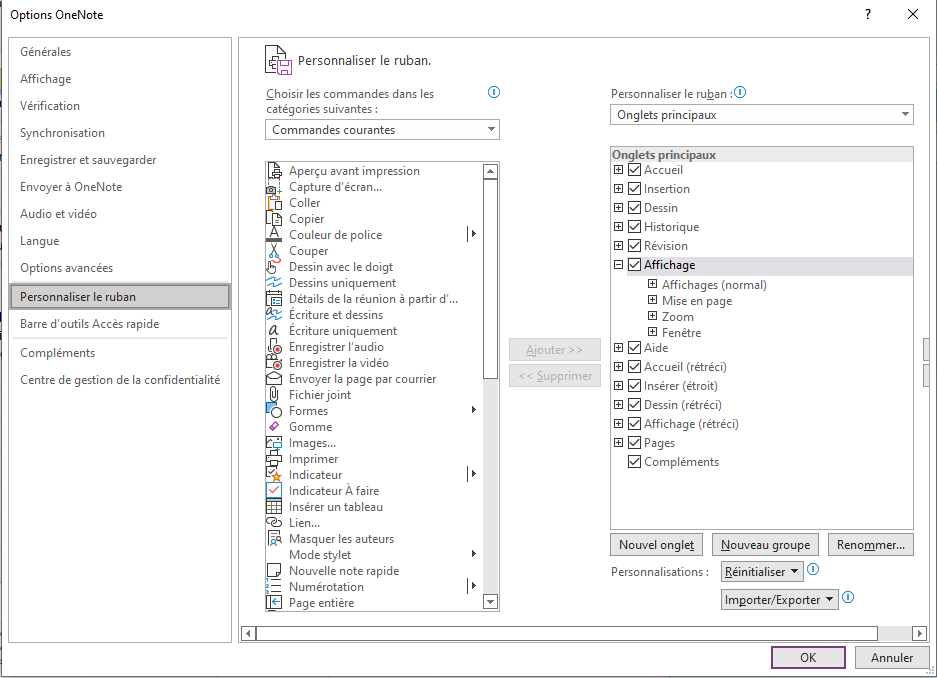Uncheck the Accueil tab checkbox
The width and height of the screenshot is (937, 678).
pos(635,170)
